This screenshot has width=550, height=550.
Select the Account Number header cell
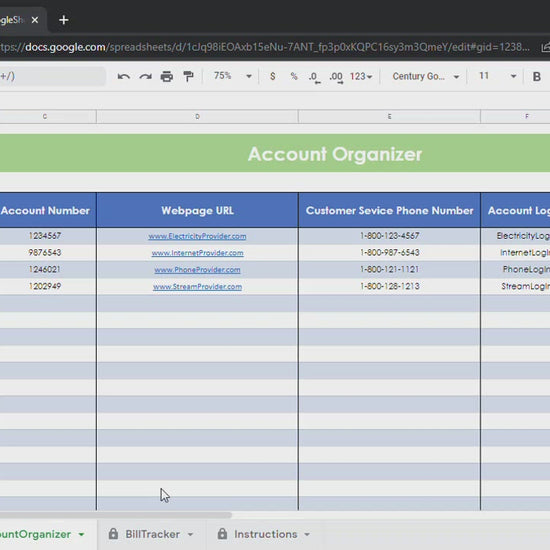pyautogui.click(x=48, y=210)
